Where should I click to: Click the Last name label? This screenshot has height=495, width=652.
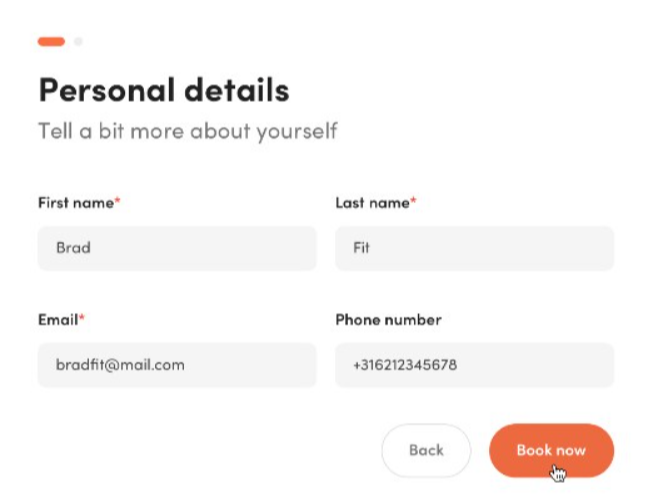(373, 203)
